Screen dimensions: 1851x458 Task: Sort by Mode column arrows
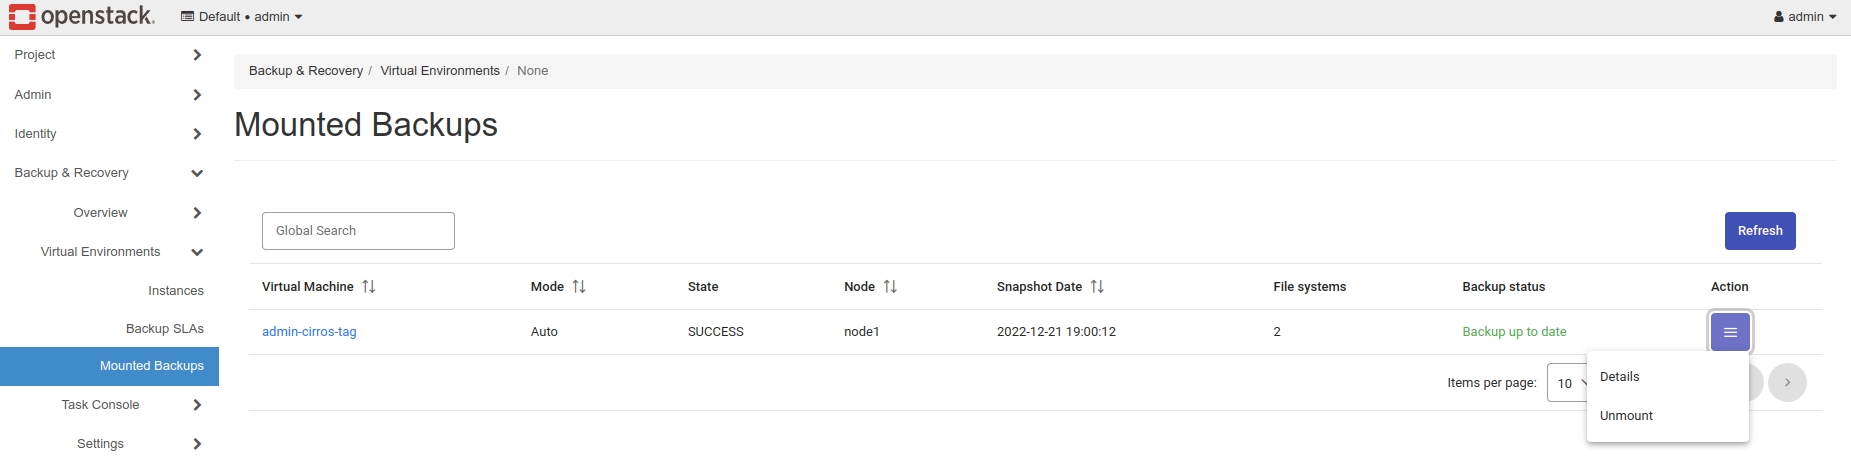point(579,287)
